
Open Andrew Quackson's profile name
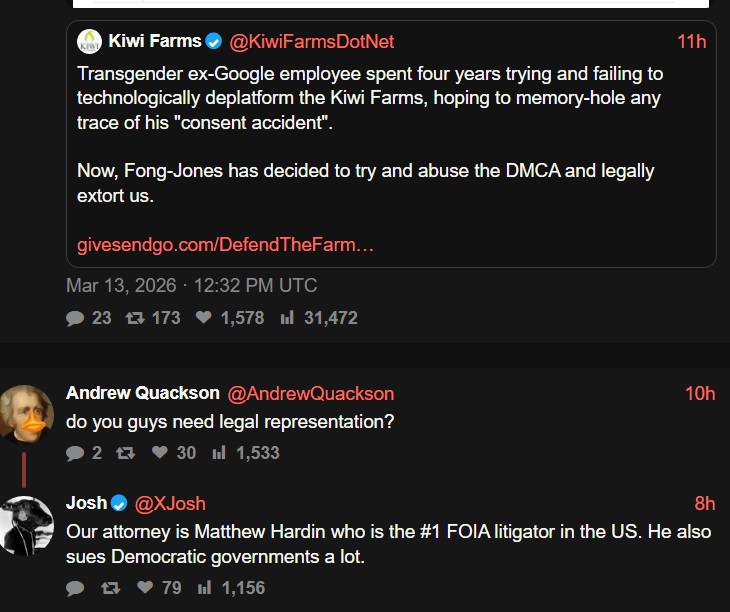[142, 393]
